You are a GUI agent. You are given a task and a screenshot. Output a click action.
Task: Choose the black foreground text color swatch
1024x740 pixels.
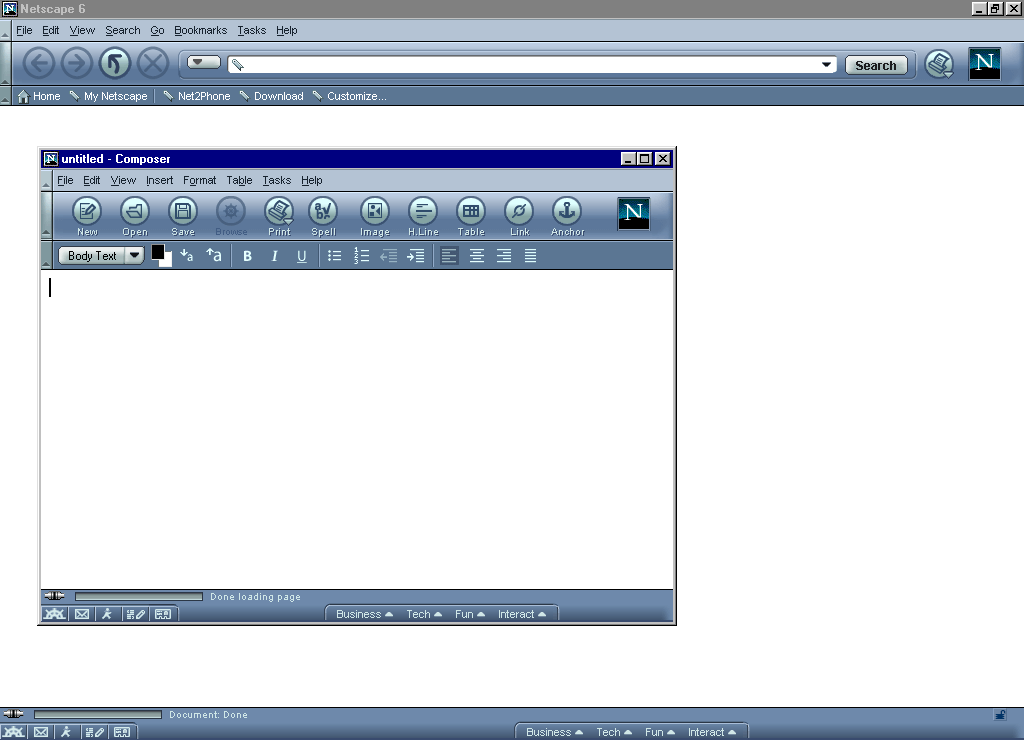[157, 251]
